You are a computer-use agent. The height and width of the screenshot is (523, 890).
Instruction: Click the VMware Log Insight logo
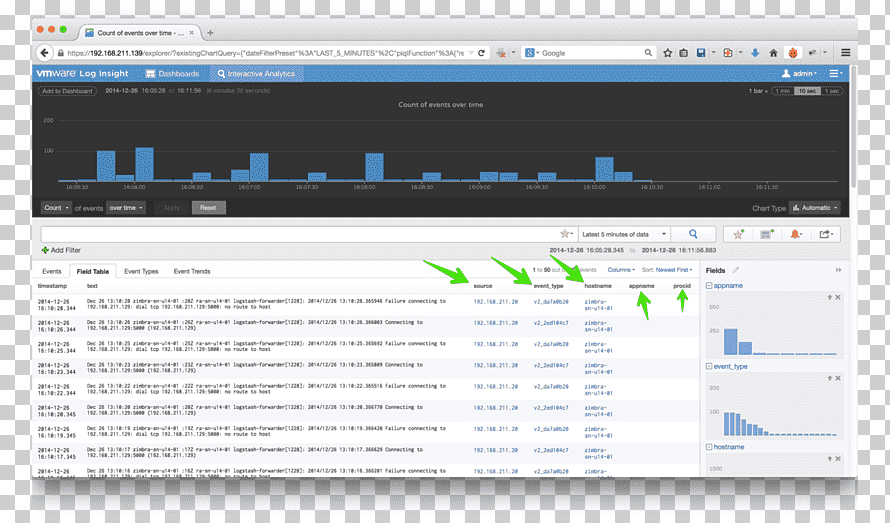point(82,73)
